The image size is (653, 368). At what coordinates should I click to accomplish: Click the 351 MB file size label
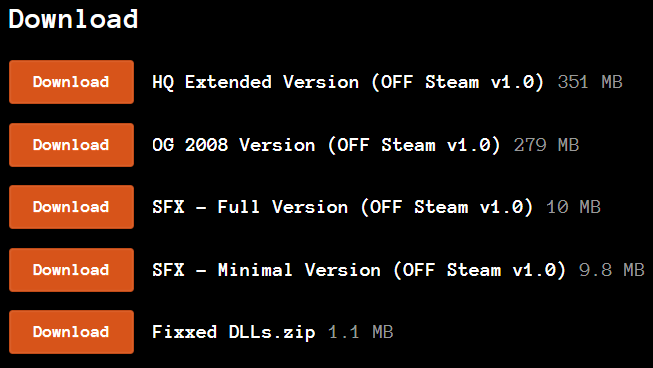(x=590, y=82)
